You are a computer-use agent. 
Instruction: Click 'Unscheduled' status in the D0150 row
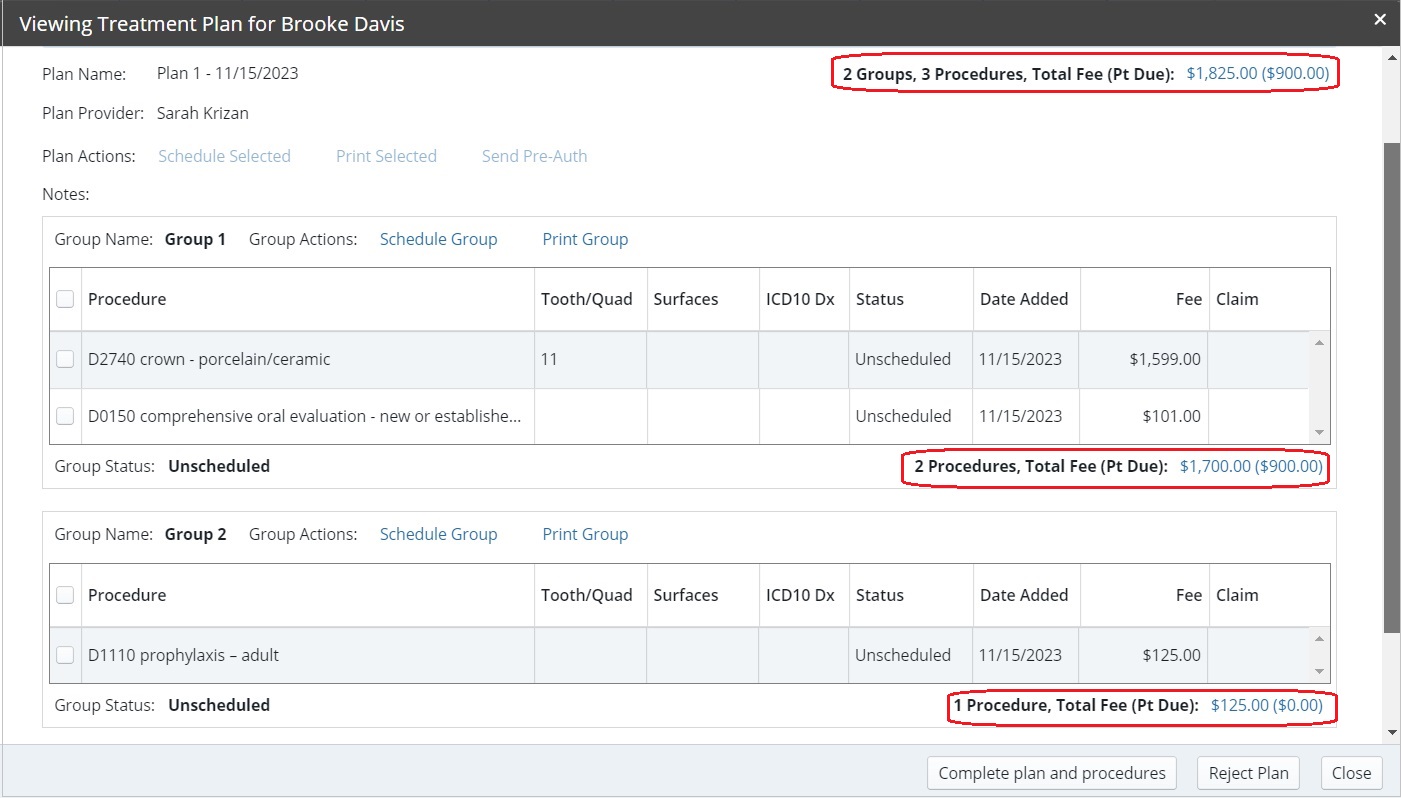[x=903, y=416]
